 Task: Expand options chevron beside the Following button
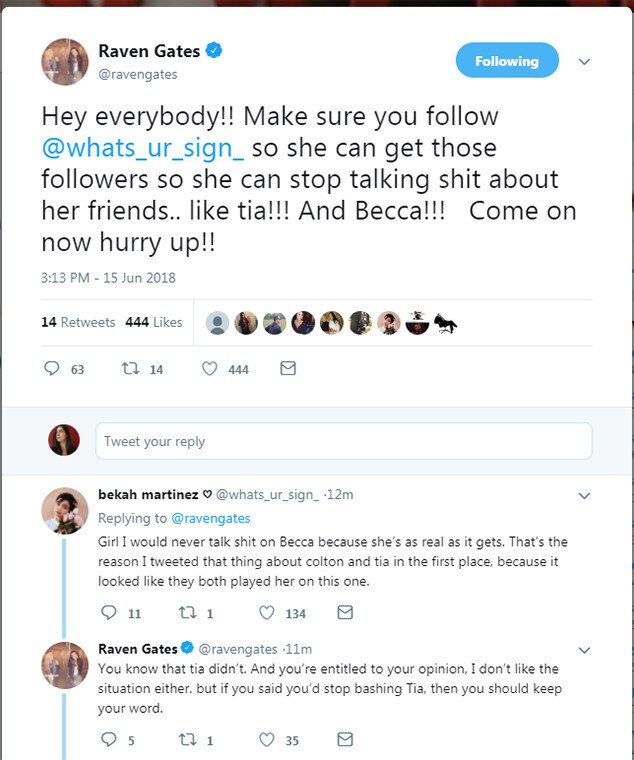[x=585, y=62]
